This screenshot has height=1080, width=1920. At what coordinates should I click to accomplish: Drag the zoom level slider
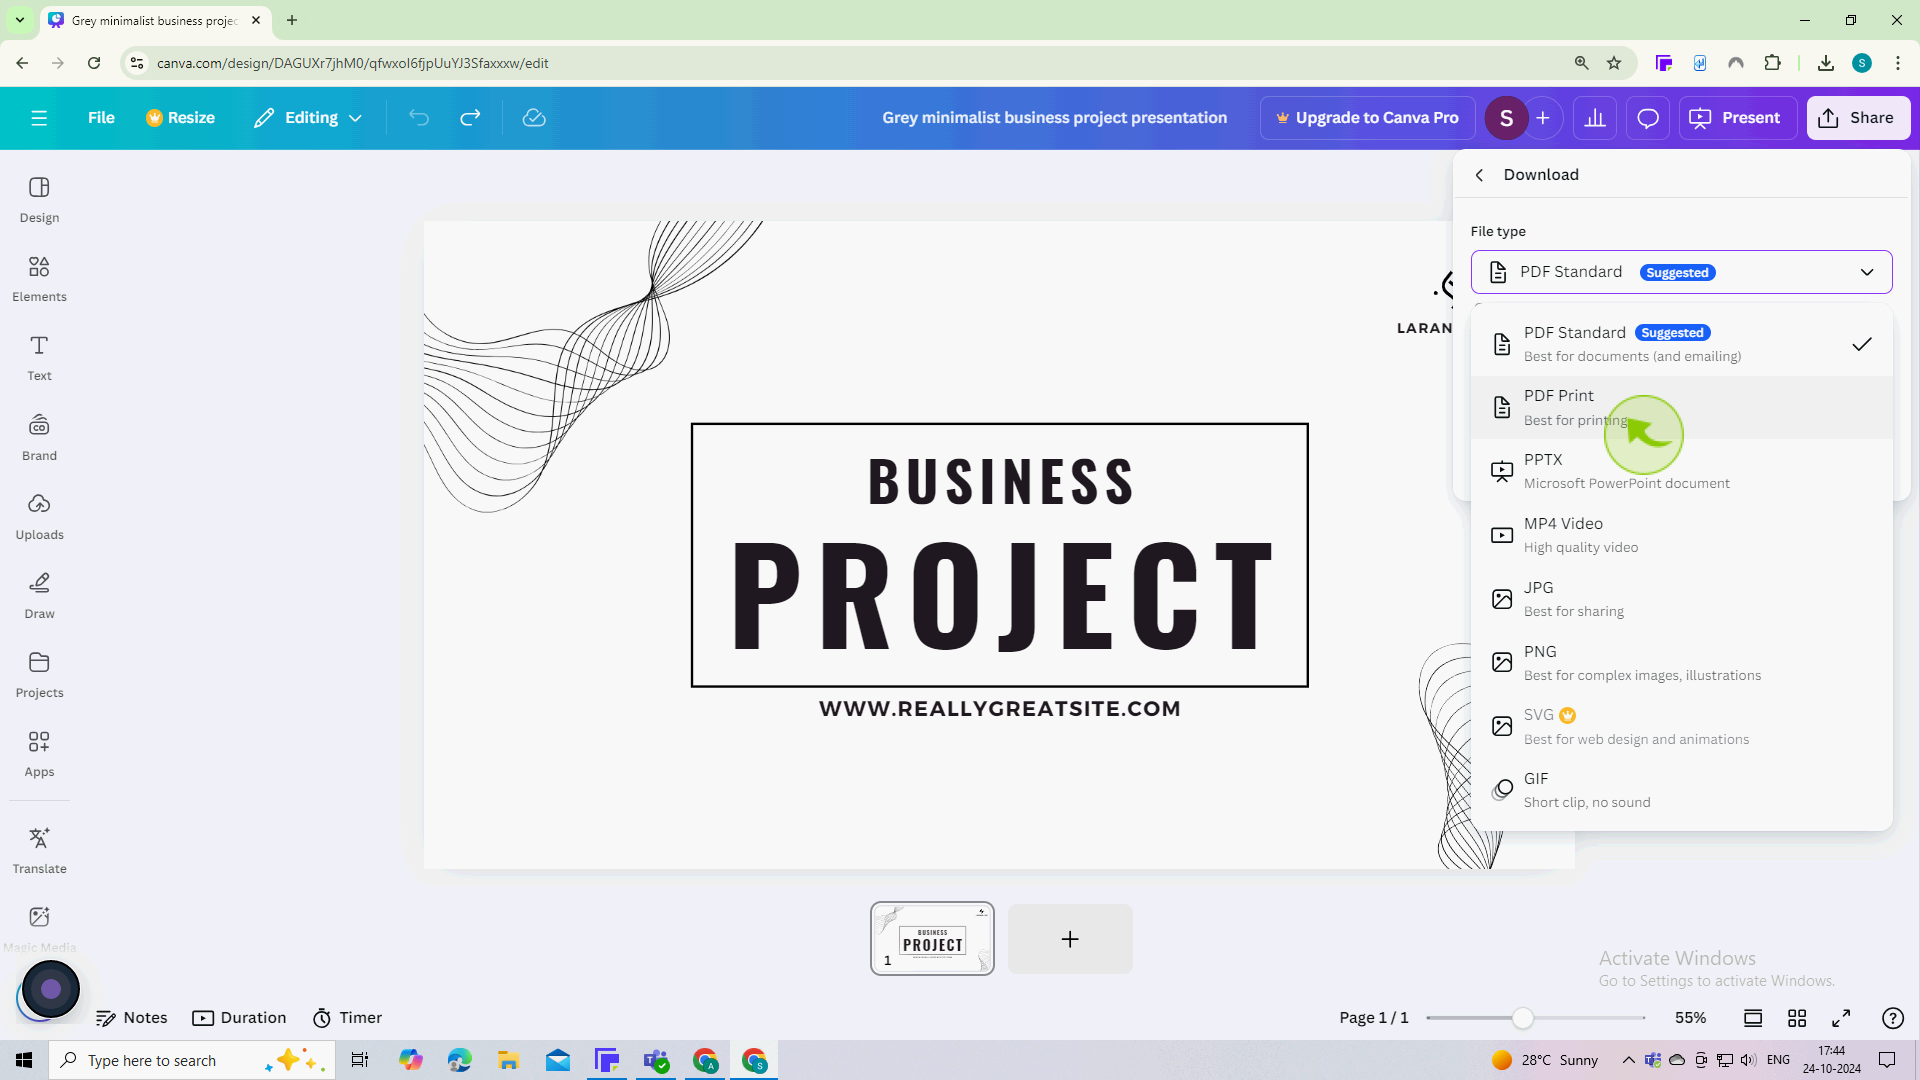(x=1522, y=1017)
